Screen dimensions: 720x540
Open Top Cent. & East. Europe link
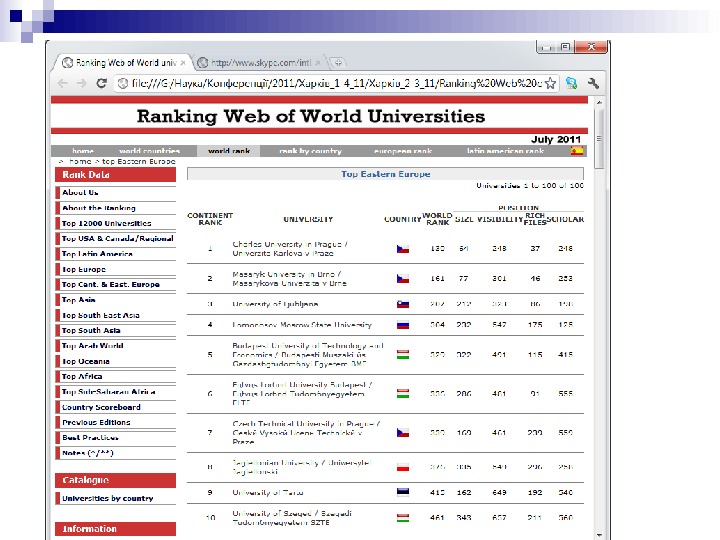point(111,284)
